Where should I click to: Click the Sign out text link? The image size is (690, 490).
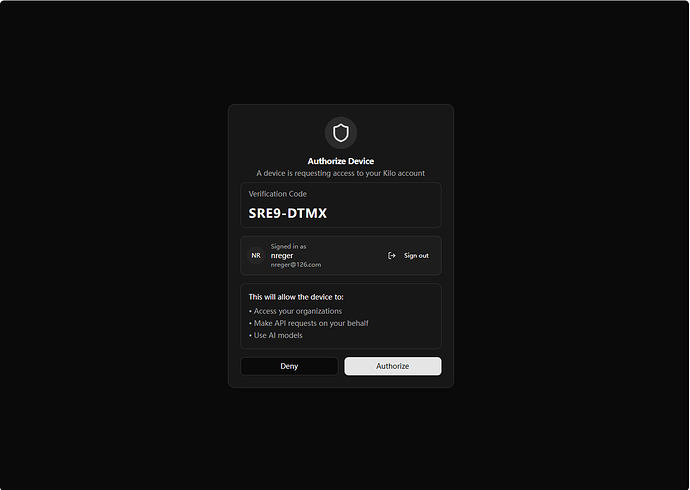point(416,256)
